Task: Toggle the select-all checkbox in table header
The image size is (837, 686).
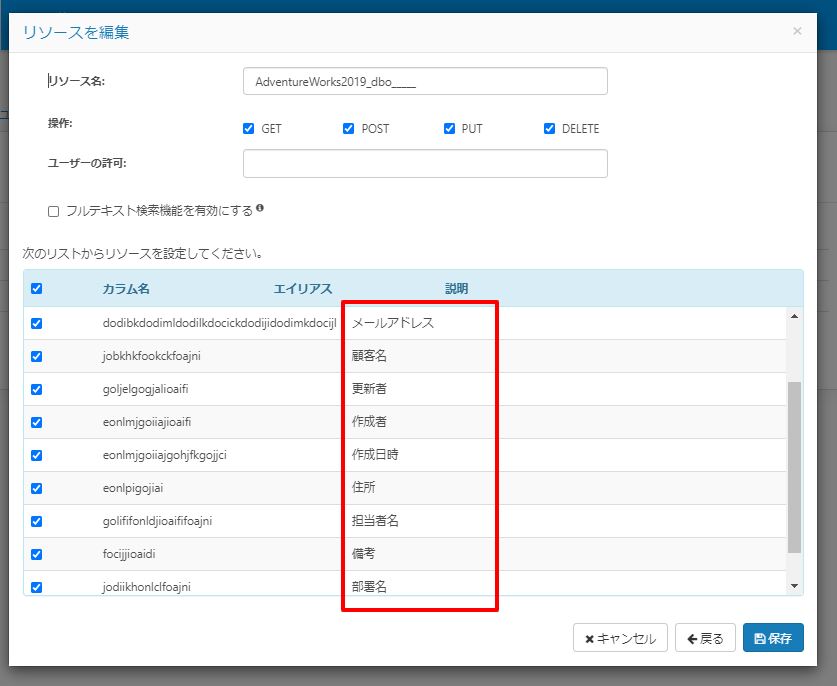Action: point(36,289)
